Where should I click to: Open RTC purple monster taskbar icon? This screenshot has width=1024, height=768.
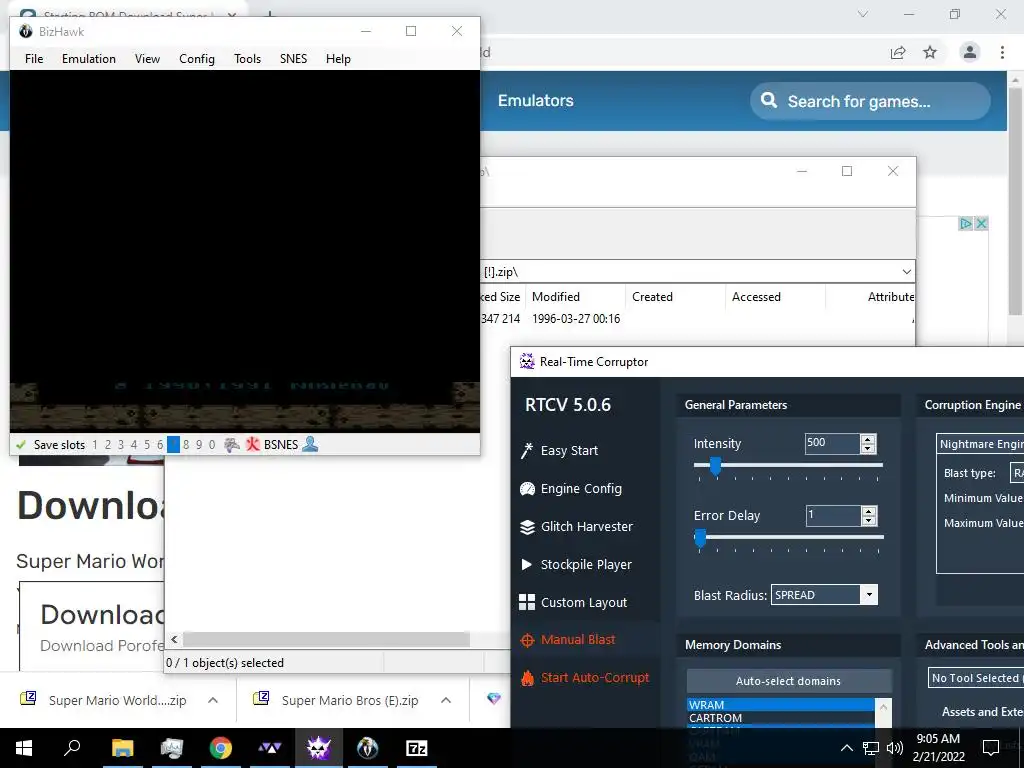(318, 748)
